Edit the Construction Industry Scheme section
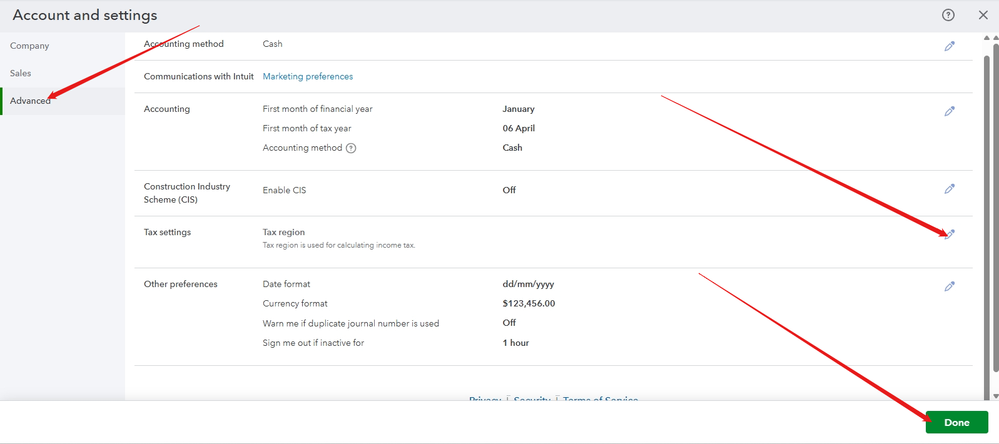 [x=950, y=189]
